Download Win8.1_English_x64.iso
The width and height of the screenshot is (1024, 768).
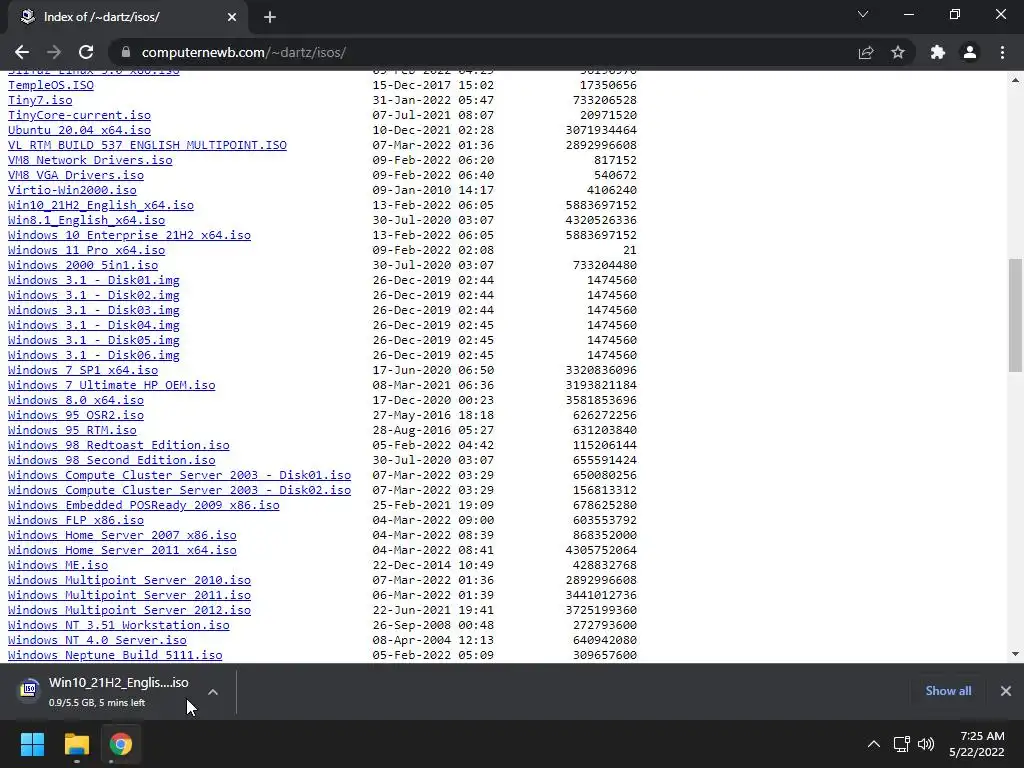pyautogui.click(x=86, y=220)
